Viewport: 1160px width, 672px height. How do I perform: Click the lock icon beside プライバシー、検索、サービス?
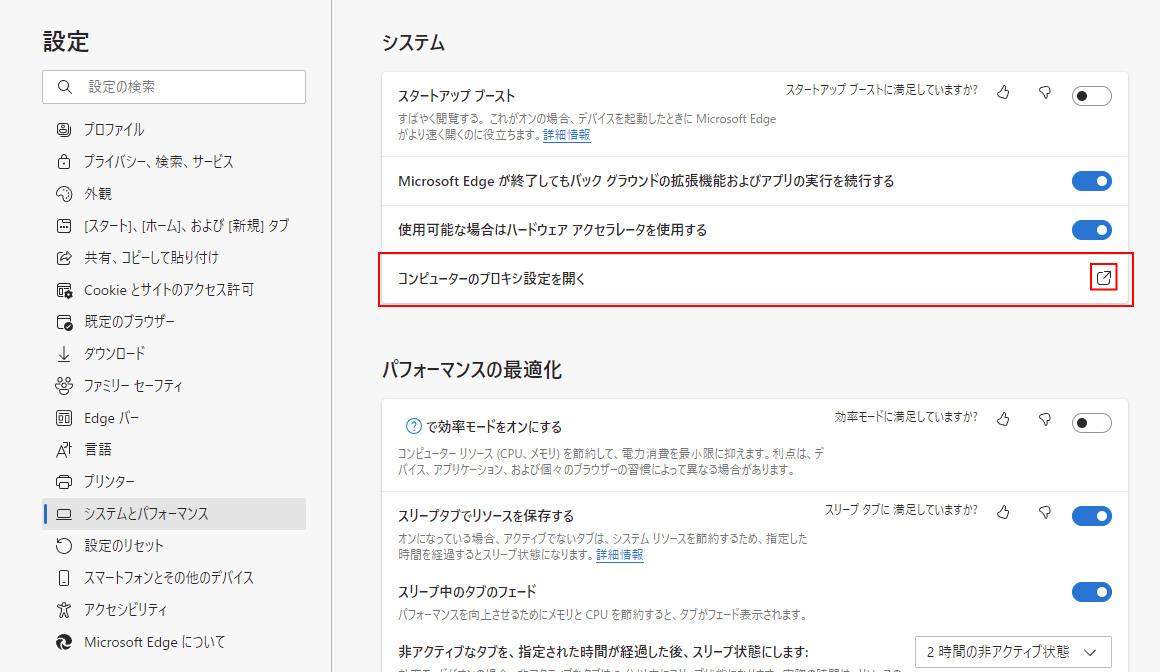click(x=64, y=161)
